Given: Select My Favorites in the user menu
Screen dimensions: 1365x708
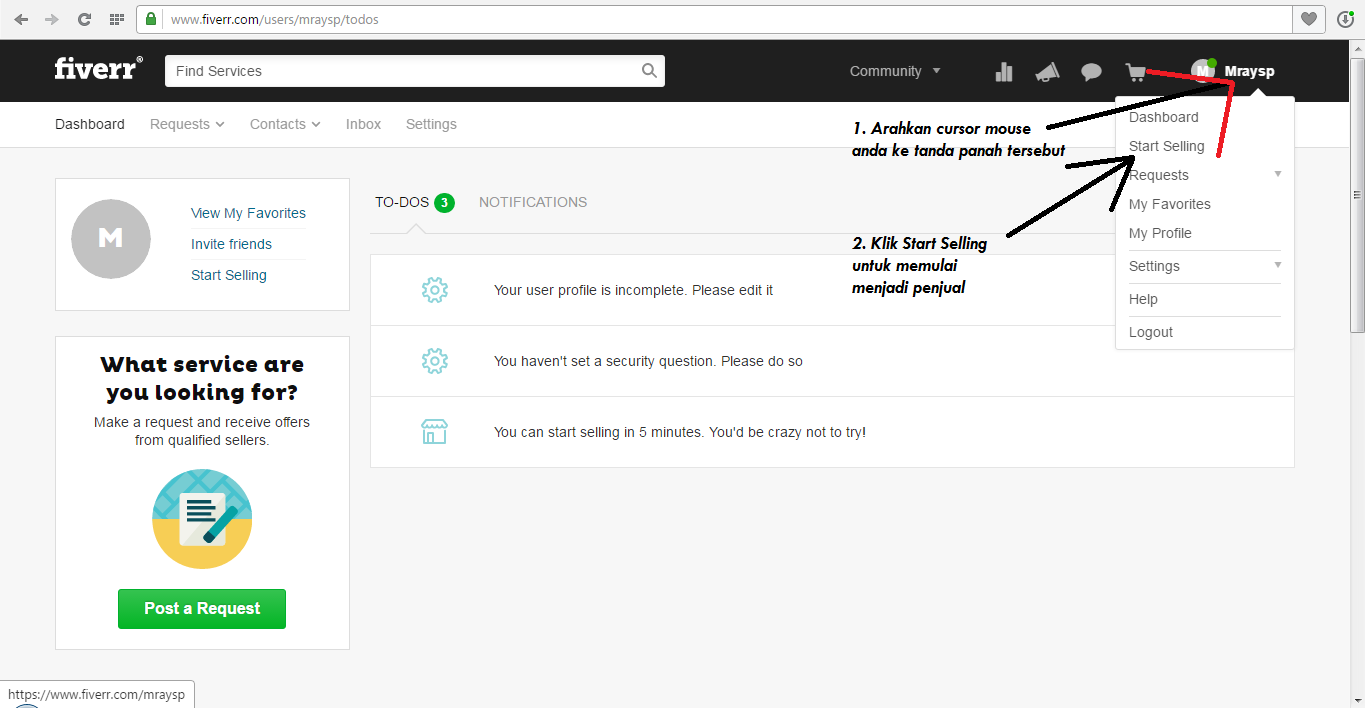Looking at the screenshot, I should click(x=1169, y=204).
